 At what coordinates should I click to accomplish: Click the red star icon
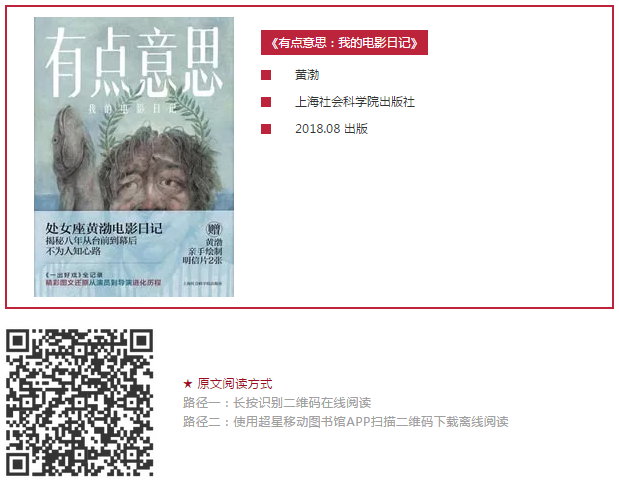(188, 383)
